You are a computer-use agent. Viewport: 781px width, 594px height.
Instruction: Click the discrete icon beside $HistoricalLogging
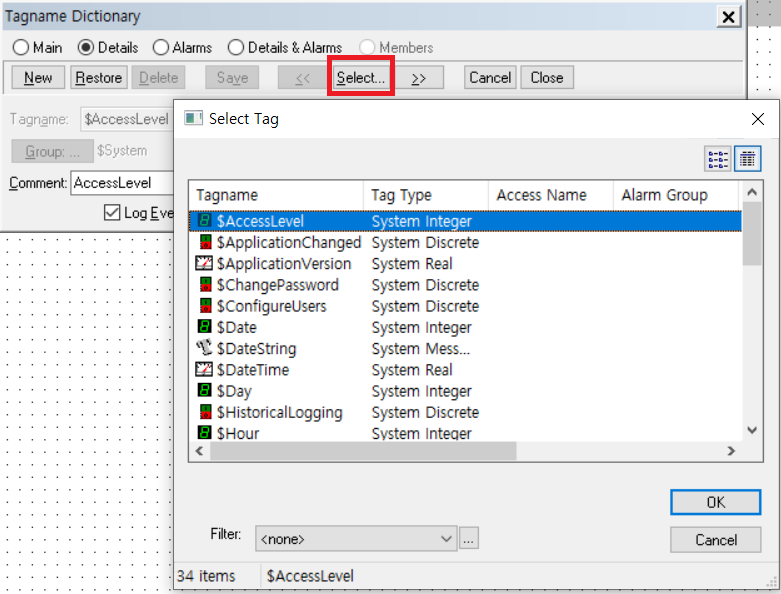[205, 412]
